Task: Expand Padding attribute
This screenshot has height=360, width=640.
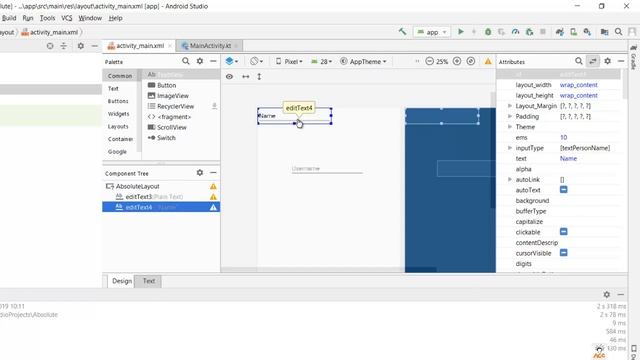Action: (509, 116)
